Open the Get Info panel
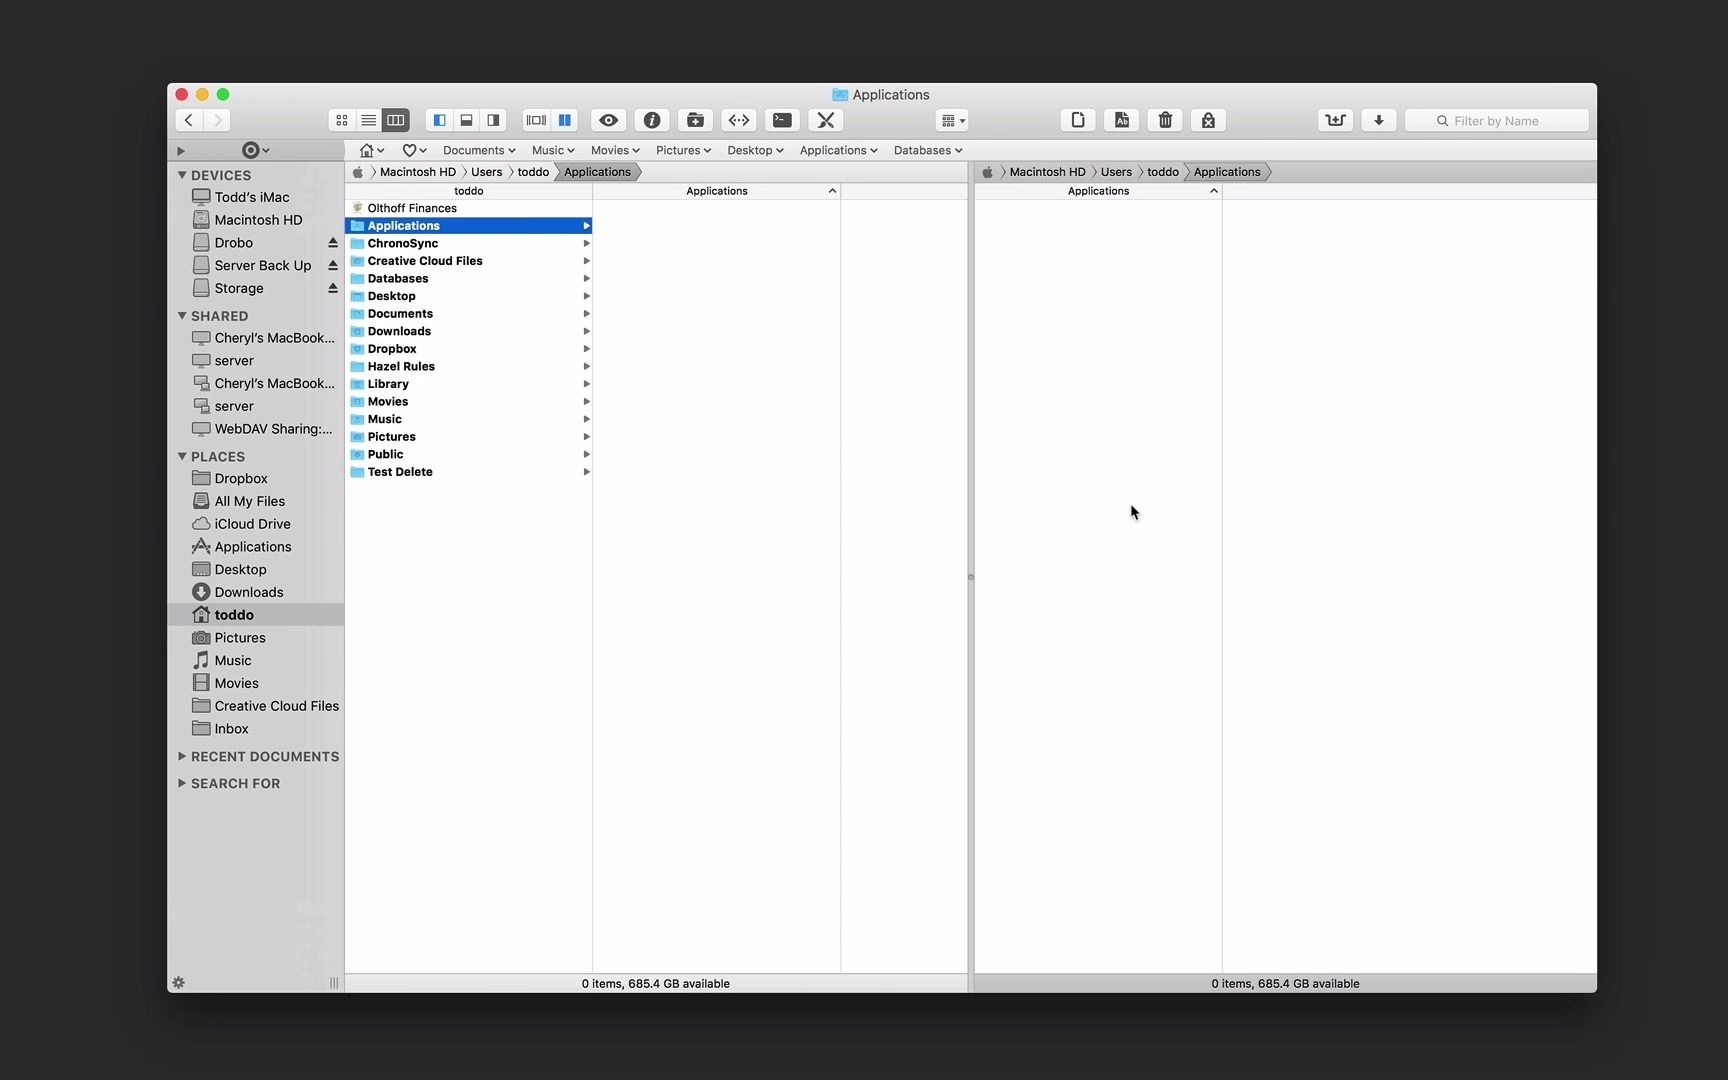The width and height of the screenshot is (1728, 1080). click(652, 120)
